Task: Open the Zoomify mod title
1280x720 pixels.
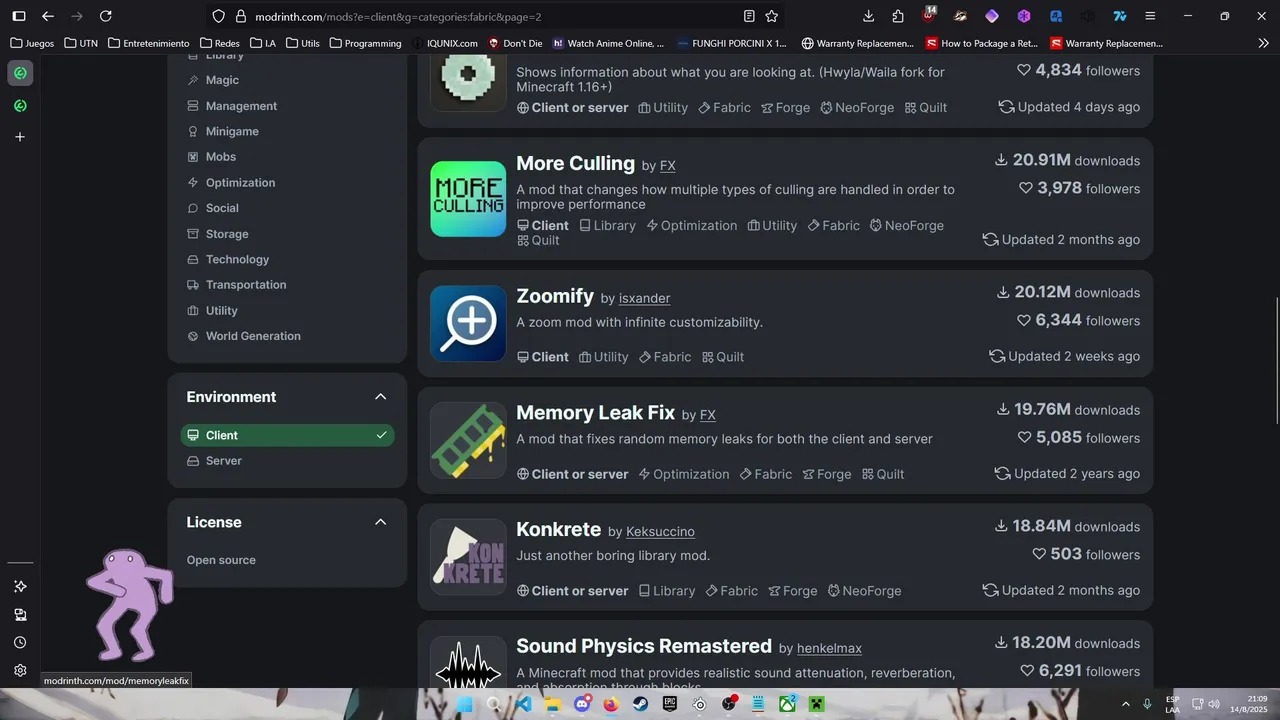Action: point(555,296)
